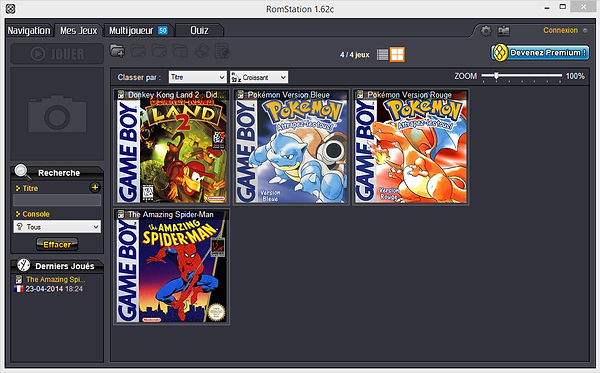Click the 'Console' search label
The image size is (600, 373).
[36, 214]
